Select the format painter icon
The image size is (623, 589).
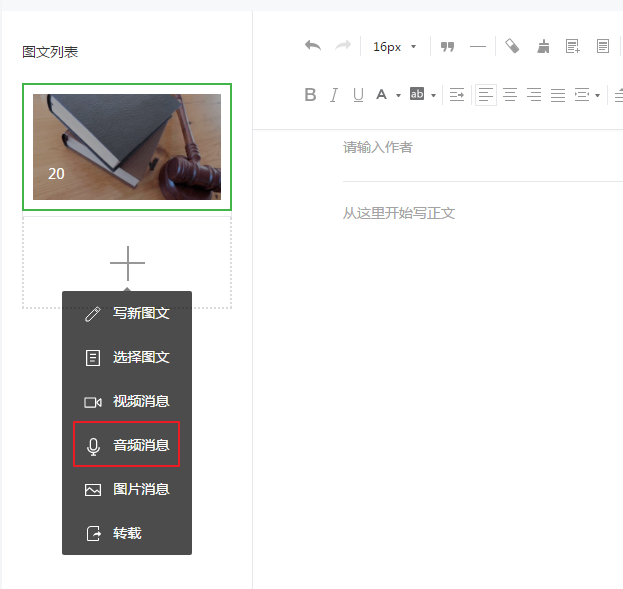pos(512,46)
